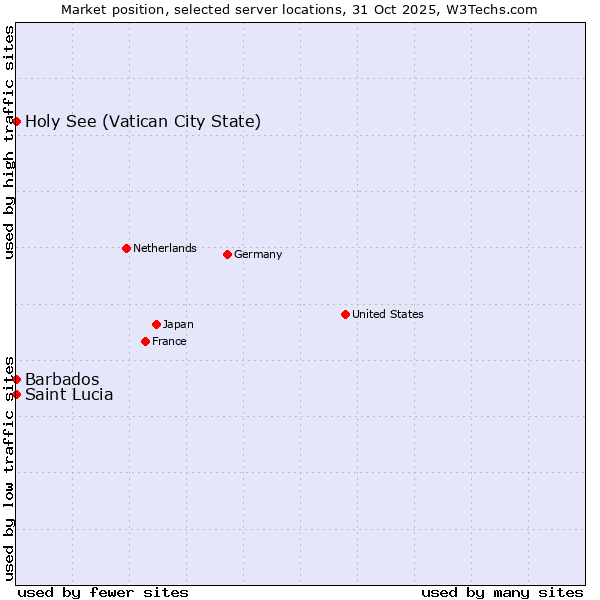This screenshot has height=600, width=600.
Task: Click the Japan red marker
Action: tap(156, 324)
